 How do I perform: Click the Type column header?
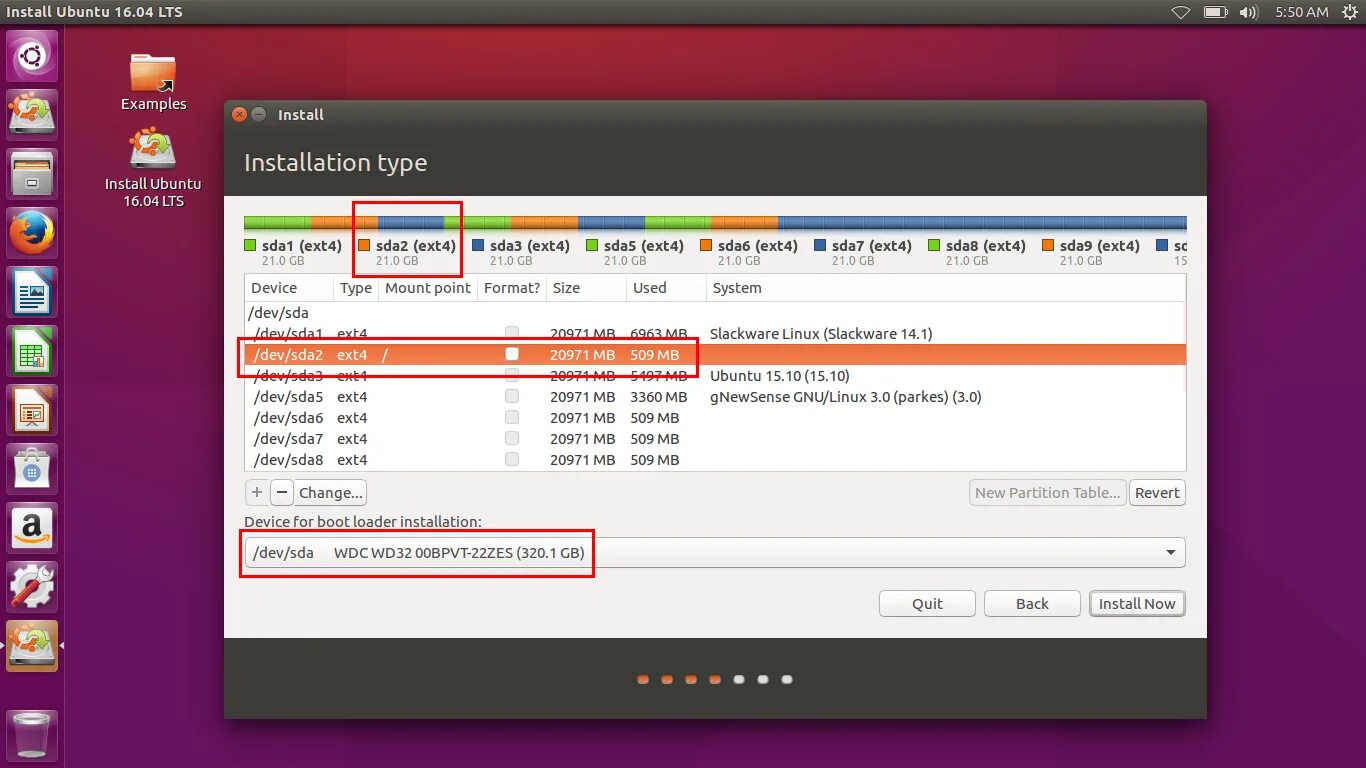click(356, 288)
